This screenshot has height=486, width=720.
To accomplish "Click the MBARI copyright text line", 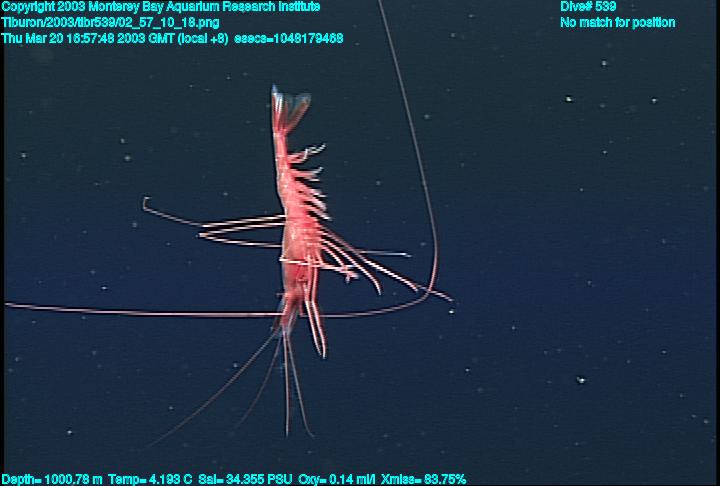I will coord(161,7).
